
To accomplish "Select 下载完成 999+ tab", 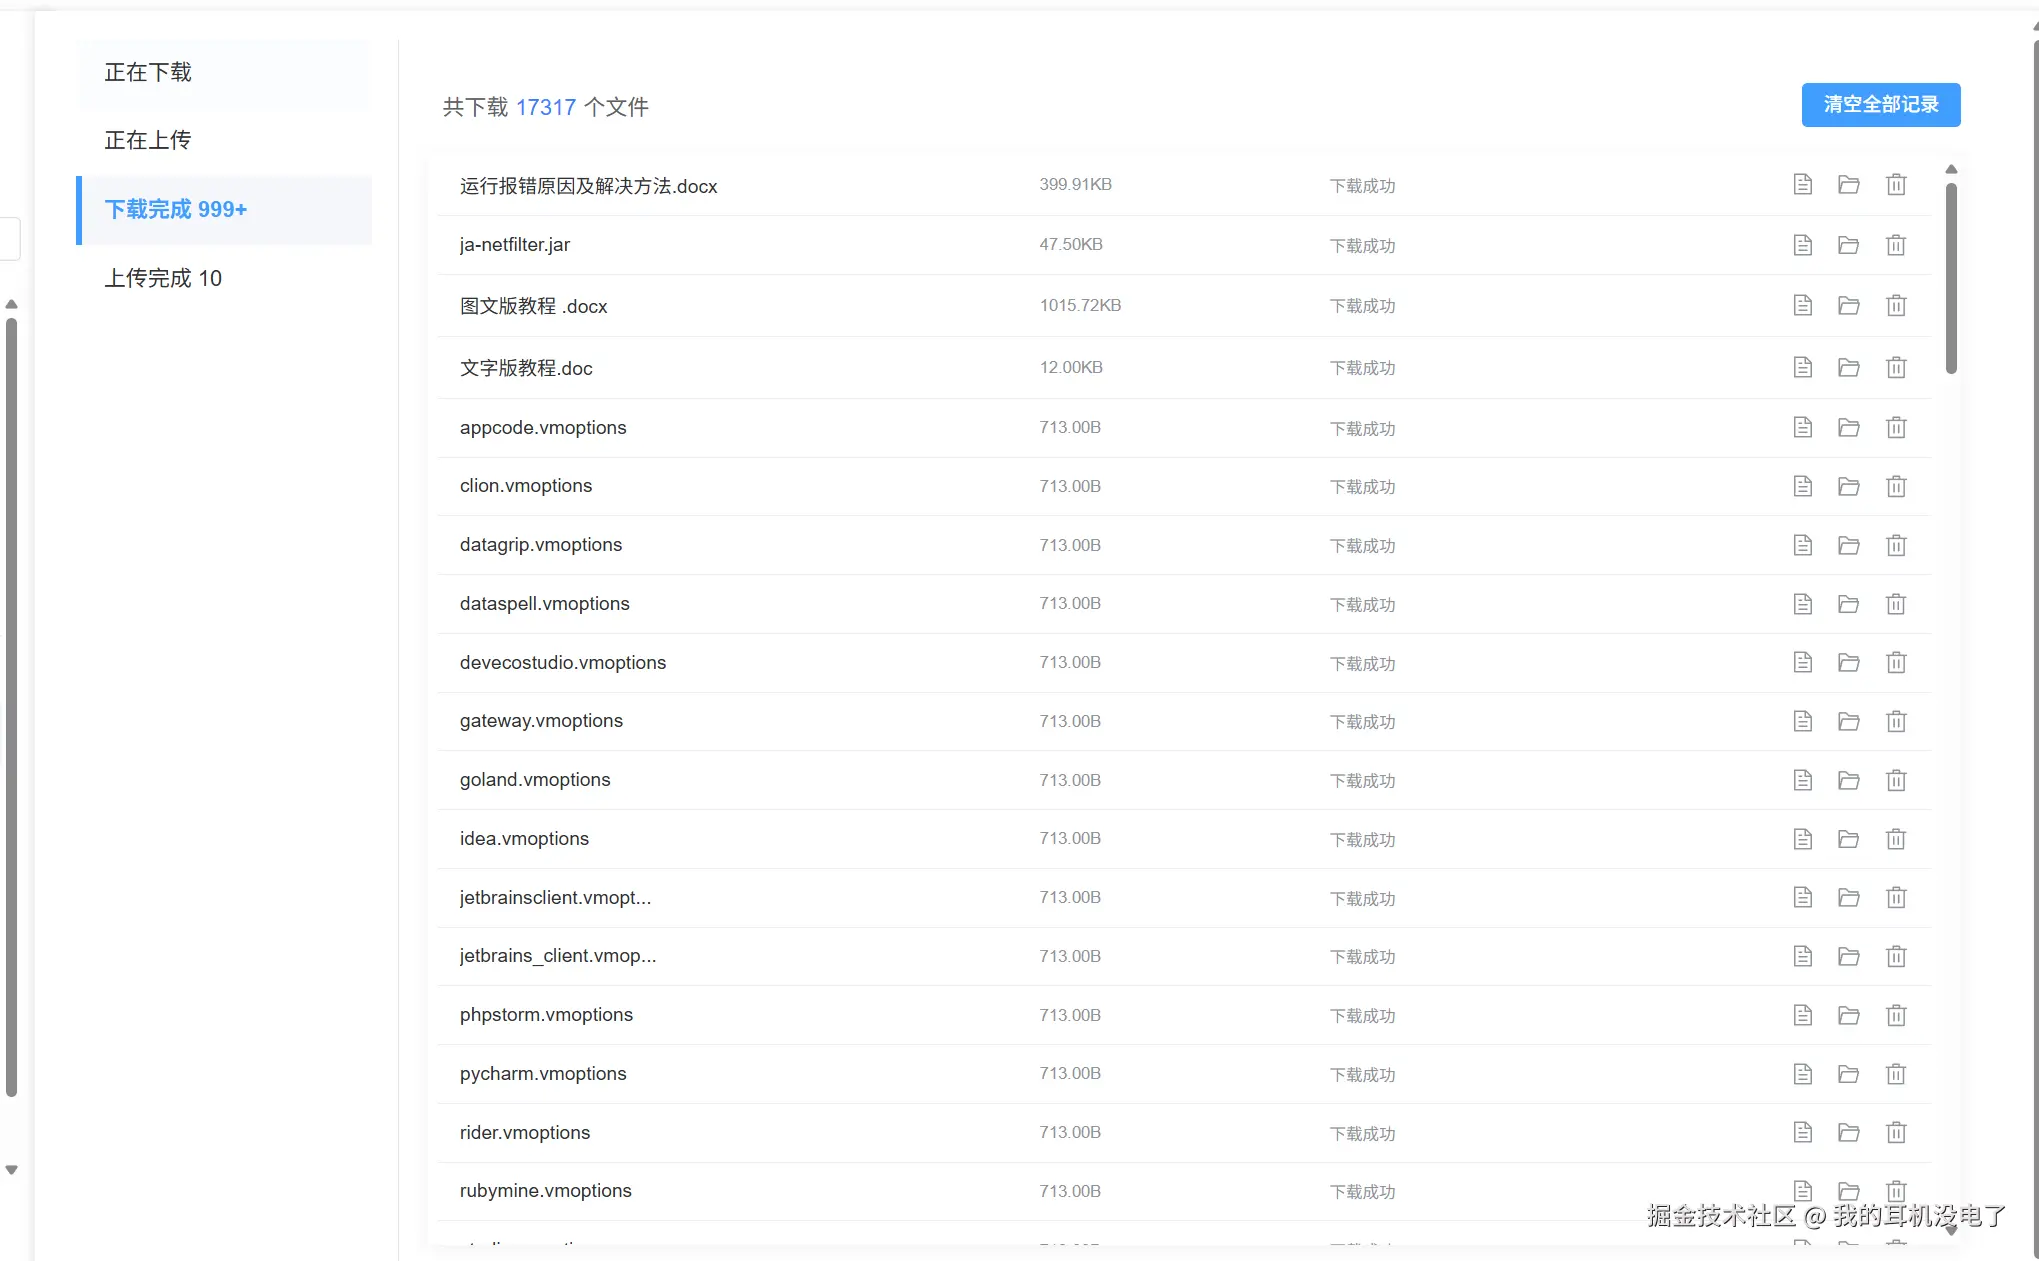I will [x=176, y=209].
